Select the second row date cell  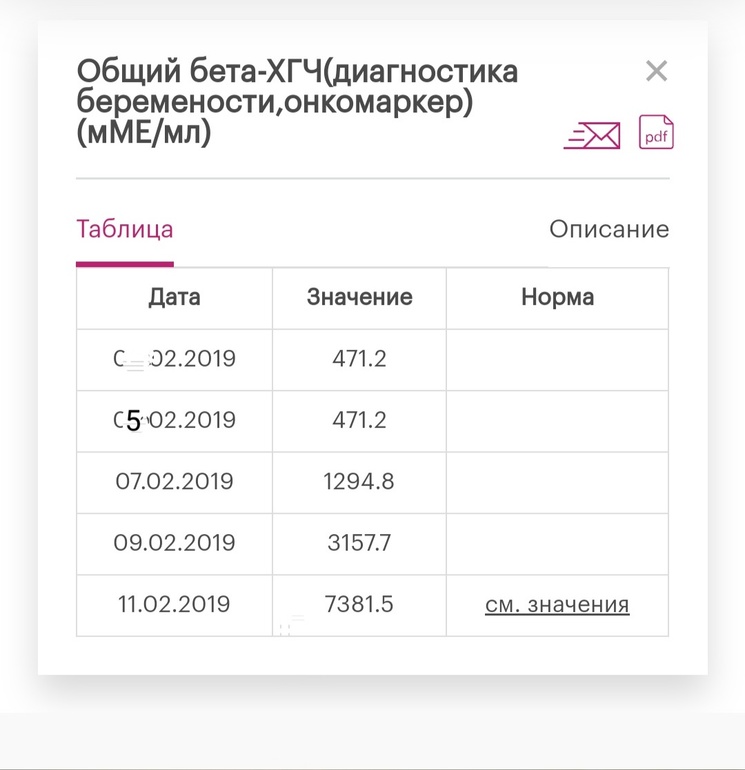click(174, 421)
